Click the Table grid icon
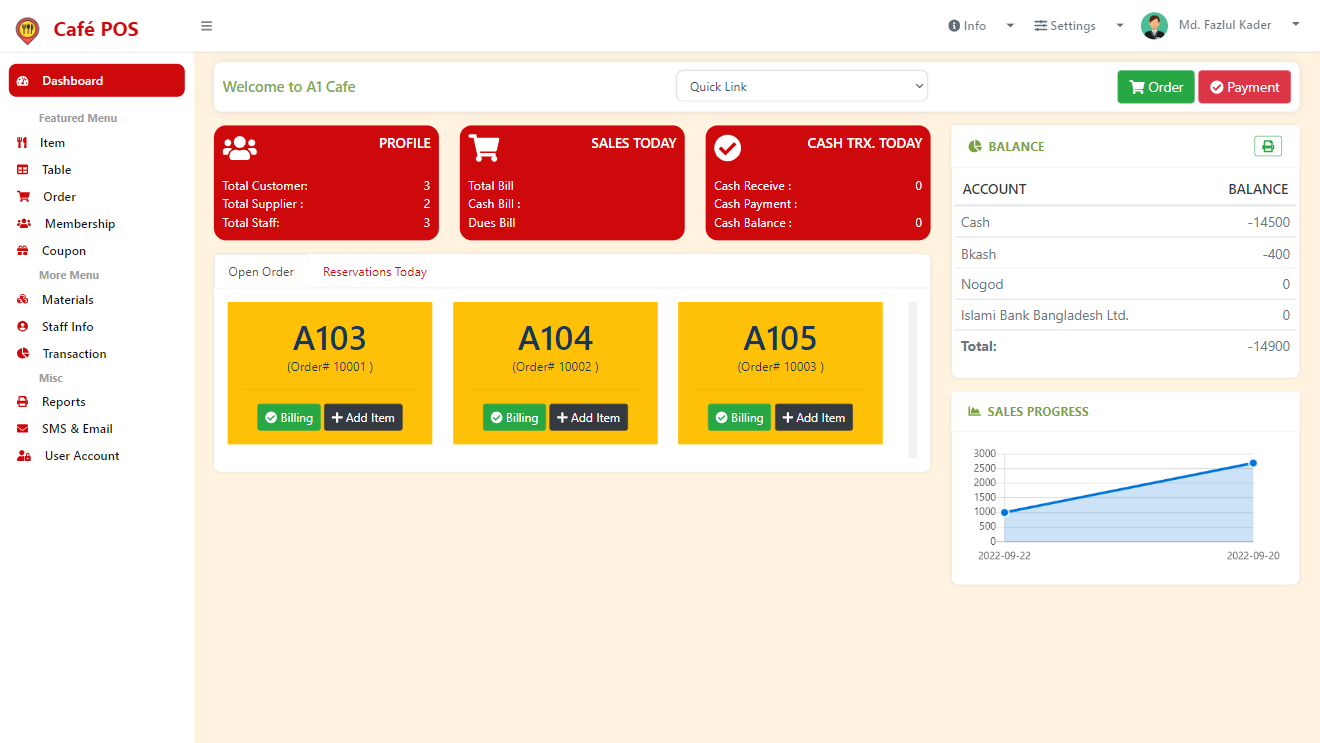Screen dimensions: 1320x743 tap(22, 170)
